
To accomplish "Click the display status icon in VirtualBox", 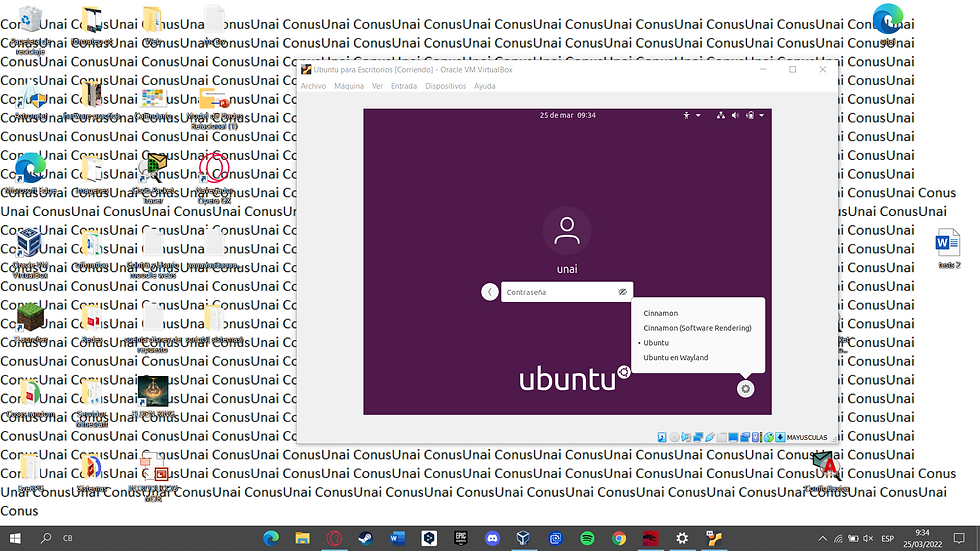I will [x=733, y=437].
